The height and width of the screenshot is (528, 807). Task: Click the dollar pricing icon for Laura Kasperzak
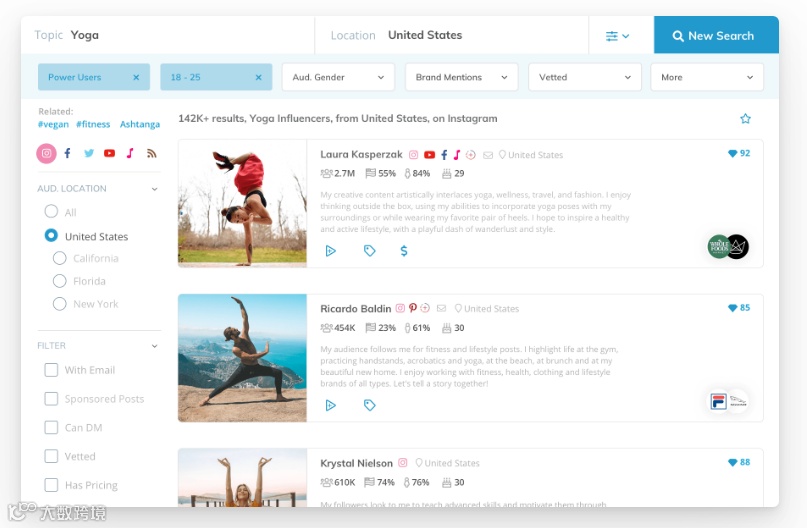(x=404, y=251)
